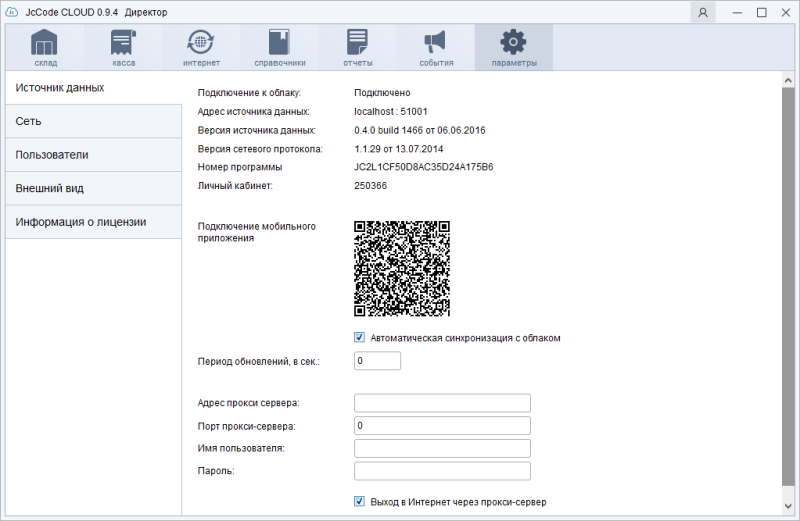Open the Пользователи settings tab

pyautogui.click(x=93, y=155)
